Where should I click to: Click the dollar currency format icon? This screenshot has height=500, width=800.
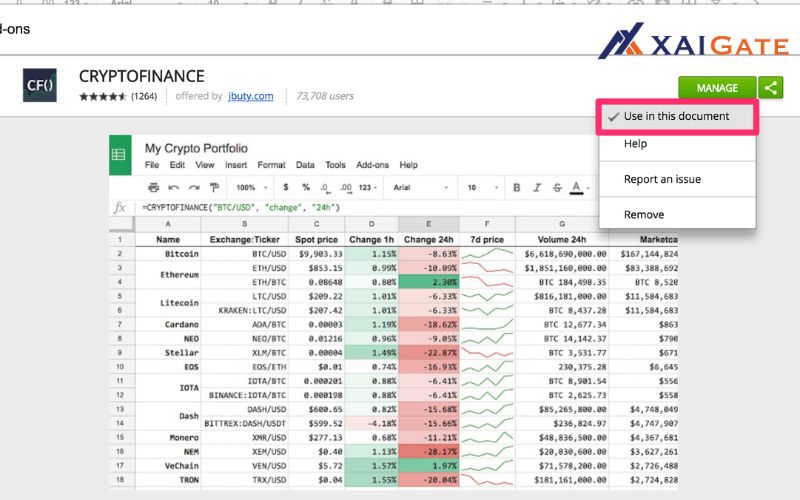click(x=286, y=187)
